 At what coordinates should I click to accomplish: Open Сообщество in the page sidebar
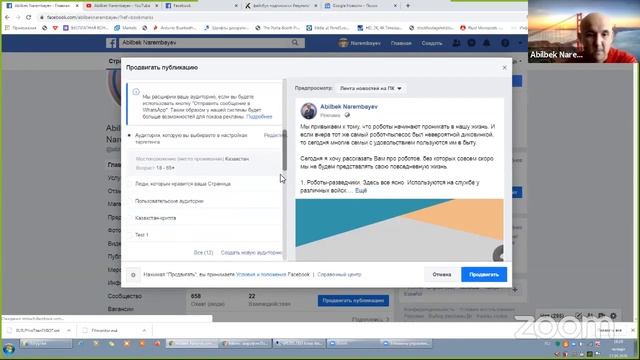125,296
